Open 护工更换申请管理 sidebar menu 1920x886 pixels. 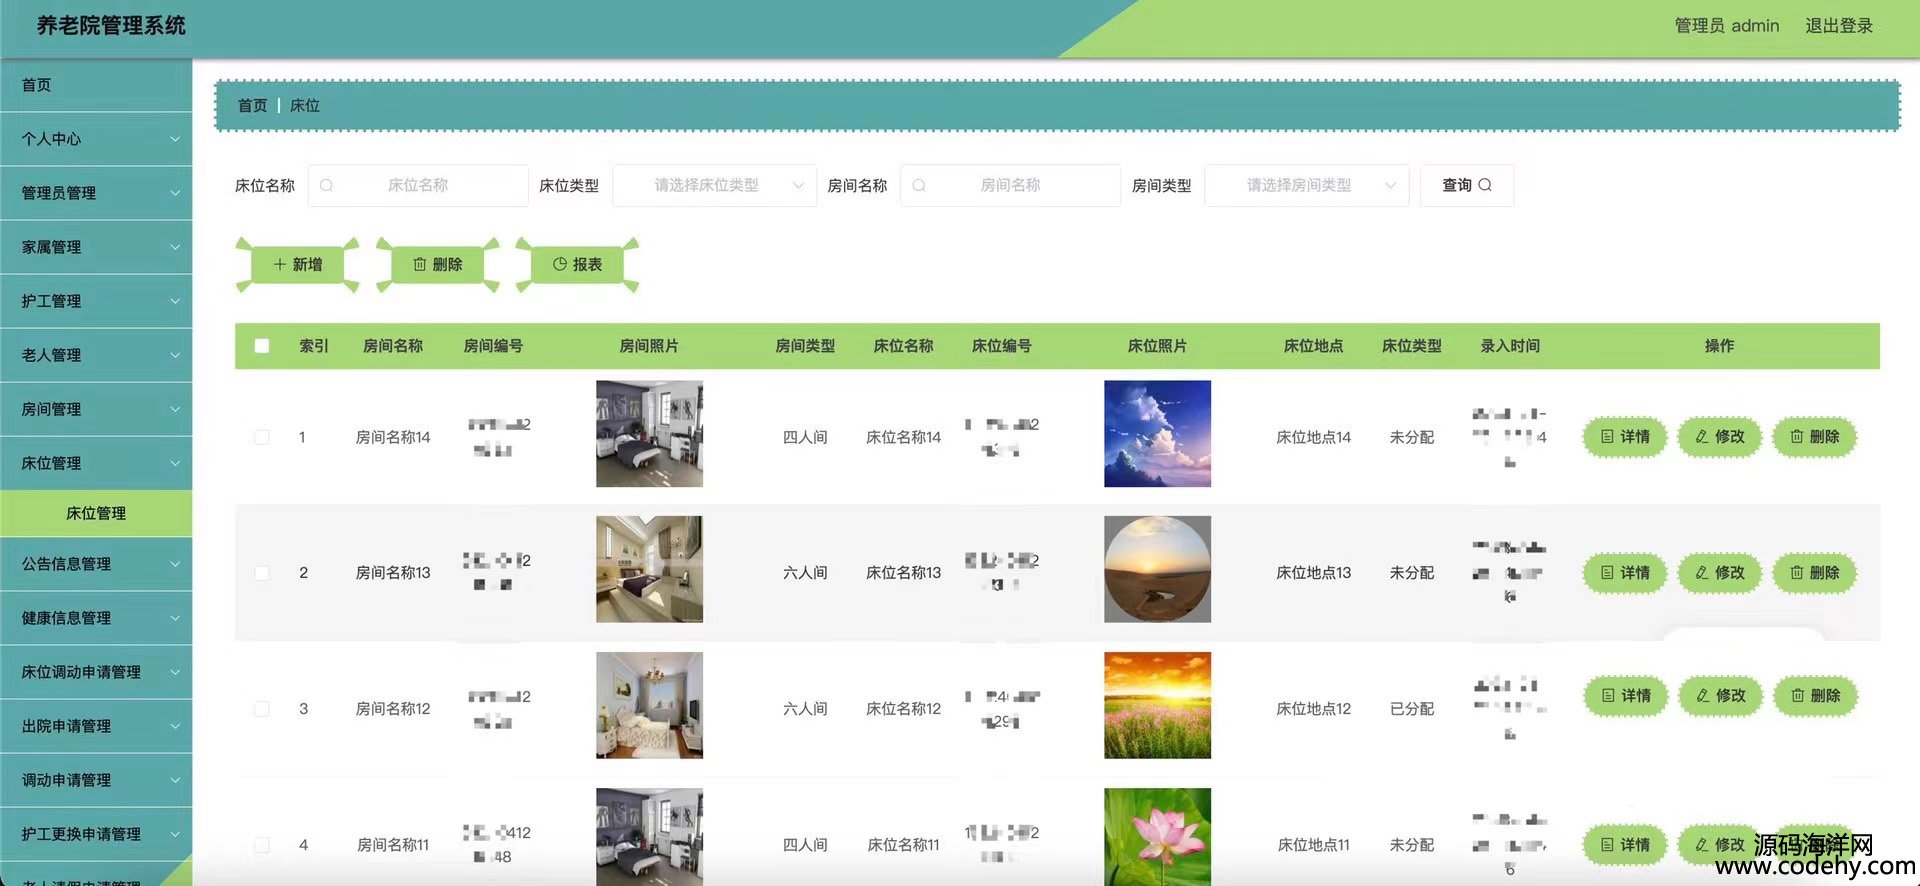(96, 834)
